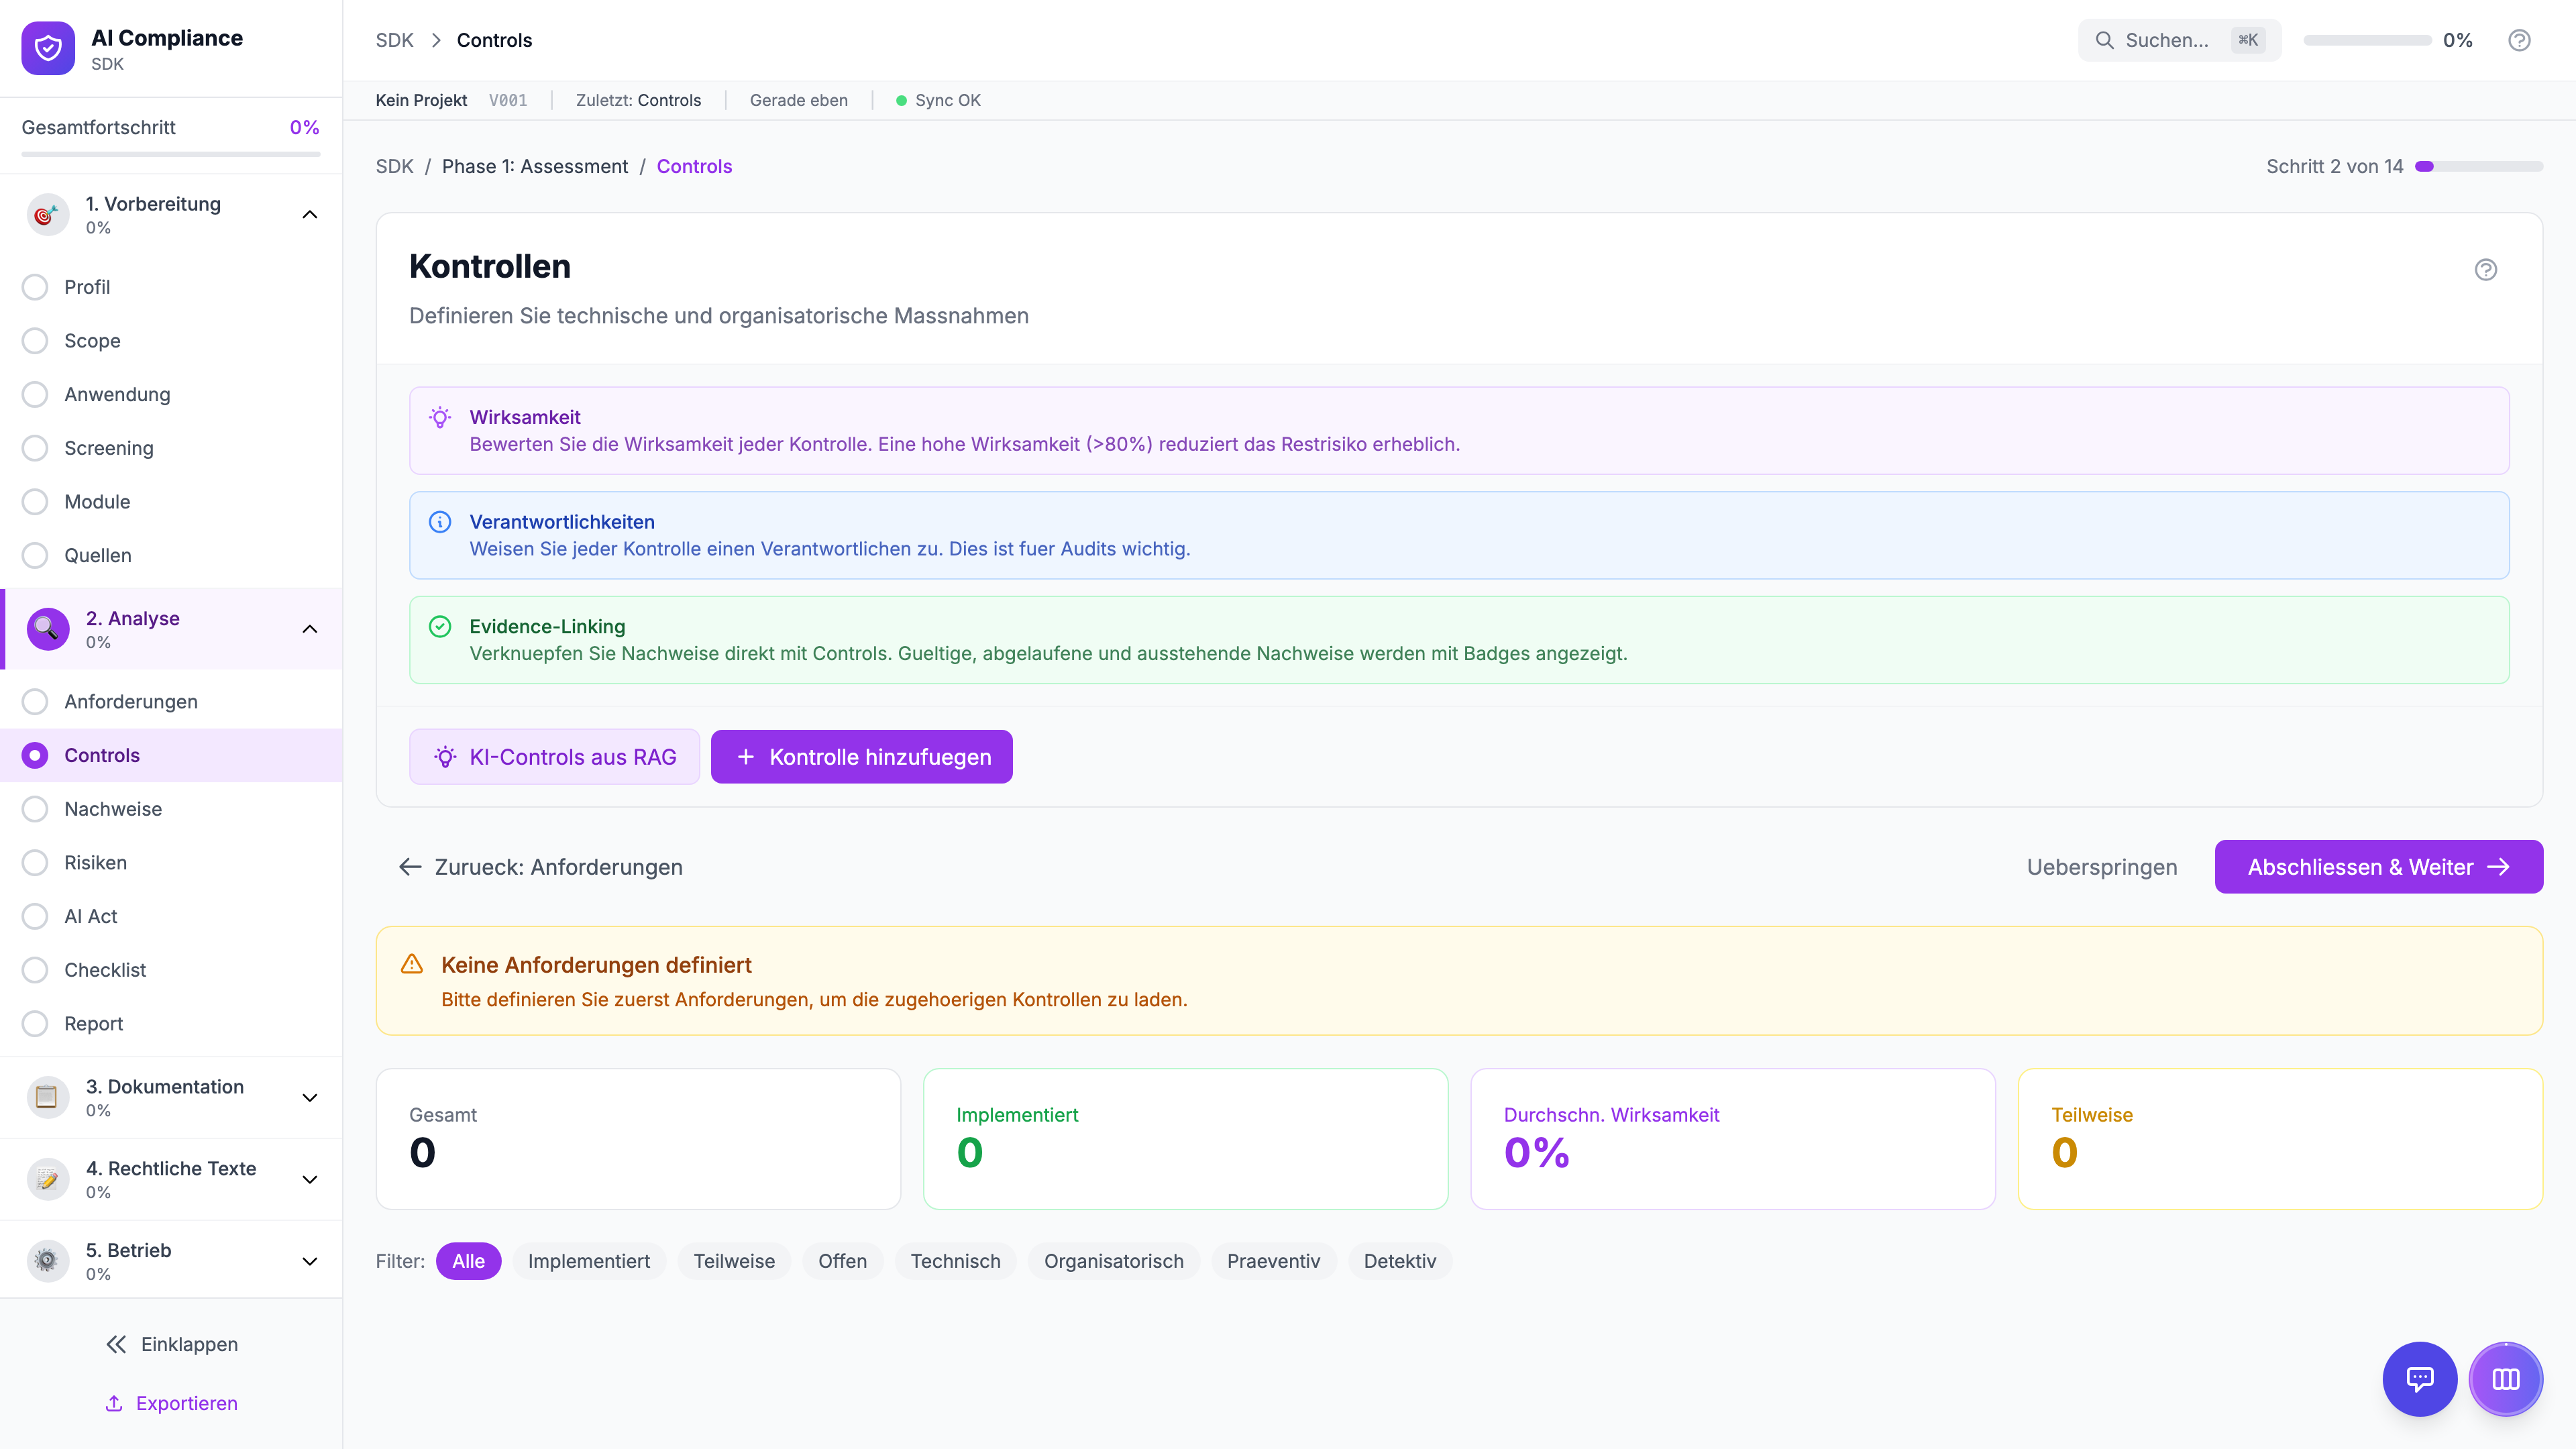Open the chat assistant floating button
2576x1449 pixels.
[2419, 1379]
